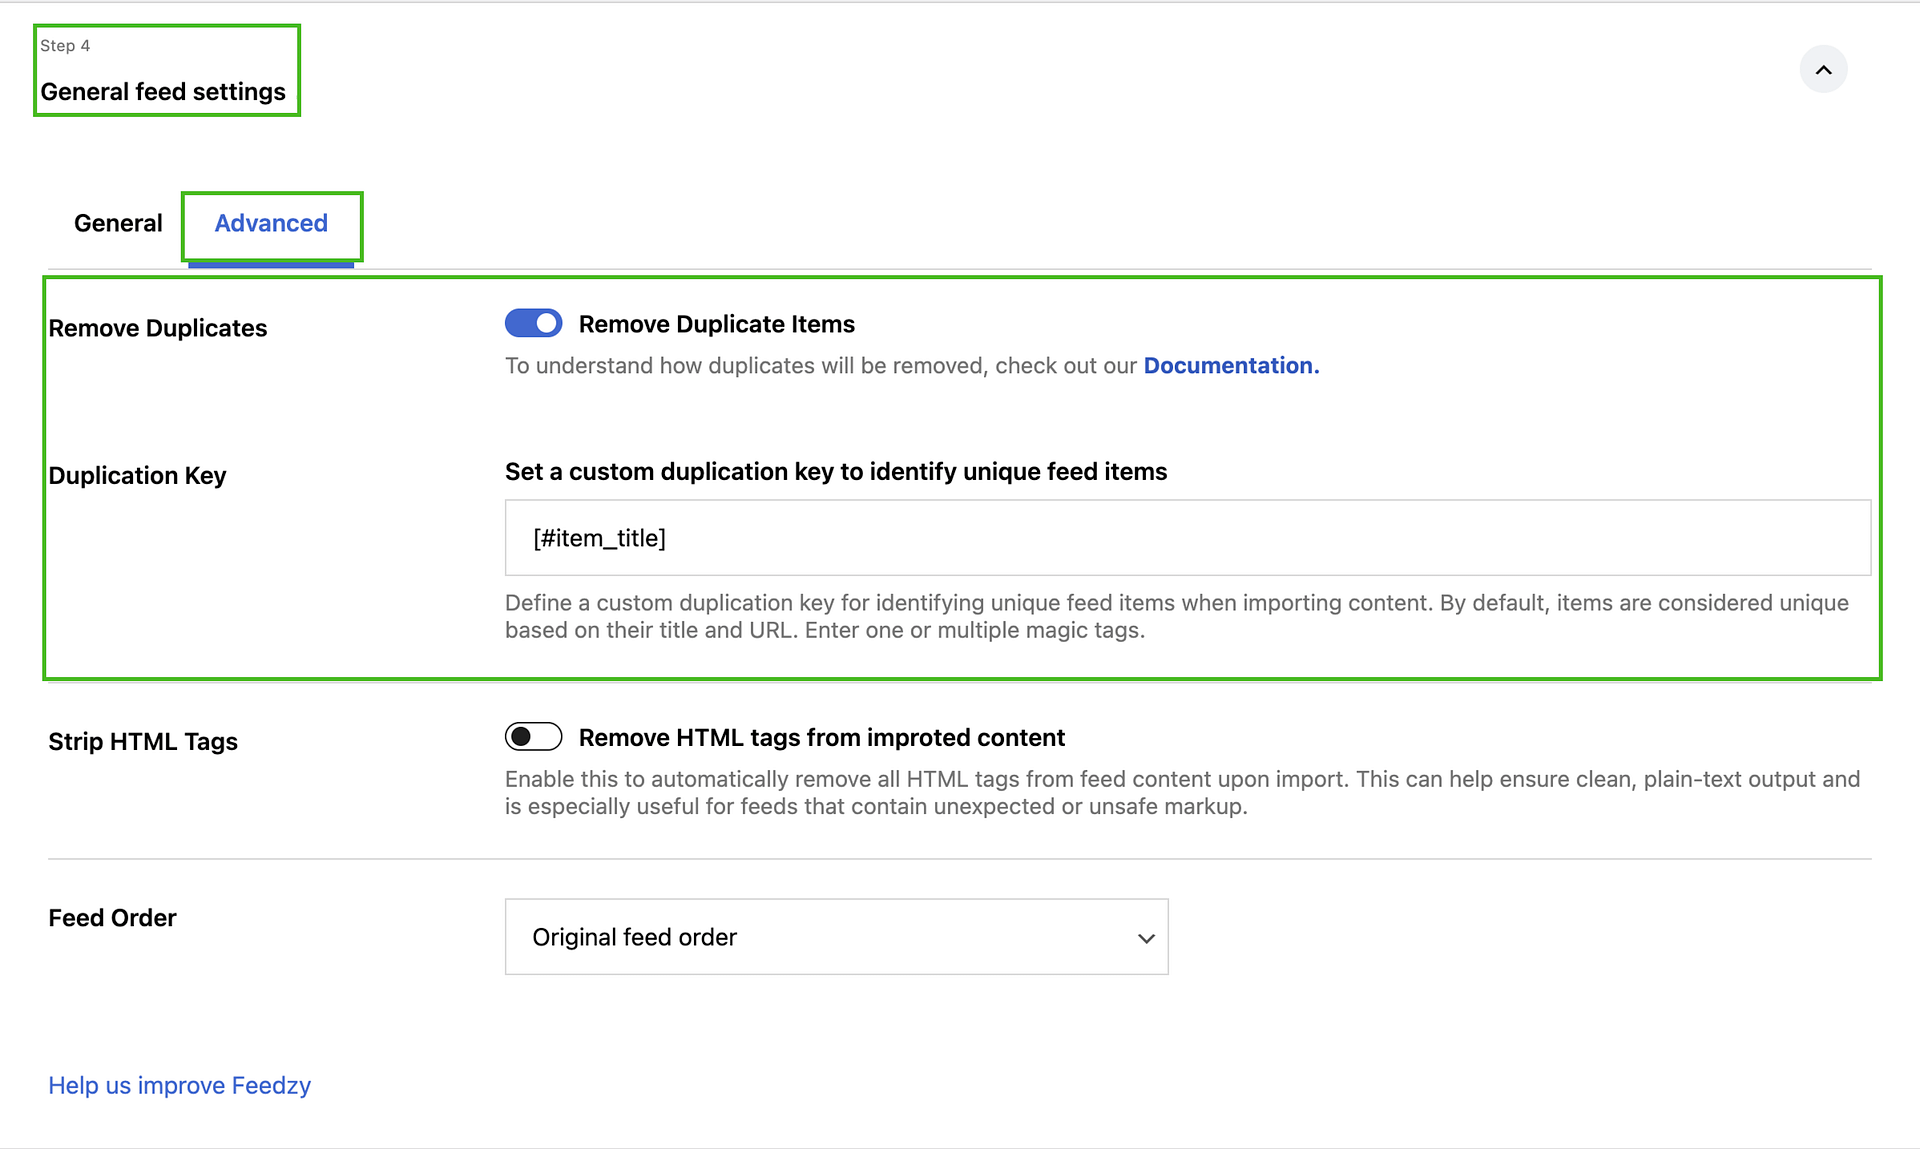Open the Original feed order dropdown
1920x1149 pixels.
(835, 937)
